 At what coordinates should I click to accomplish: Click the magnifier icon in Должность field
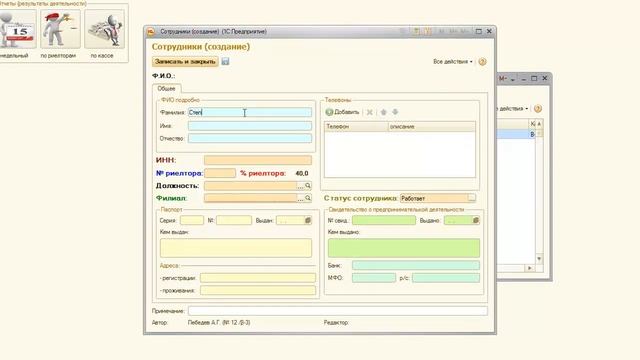point(308,186)
